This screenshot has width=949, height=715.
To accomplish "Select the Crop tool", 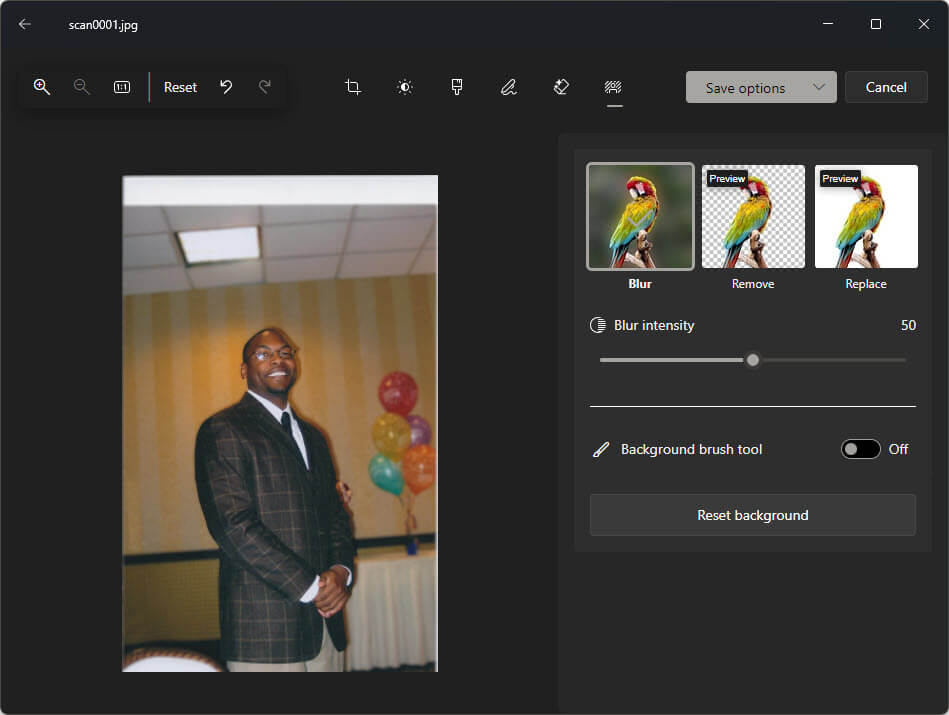I will click(353, 87).
